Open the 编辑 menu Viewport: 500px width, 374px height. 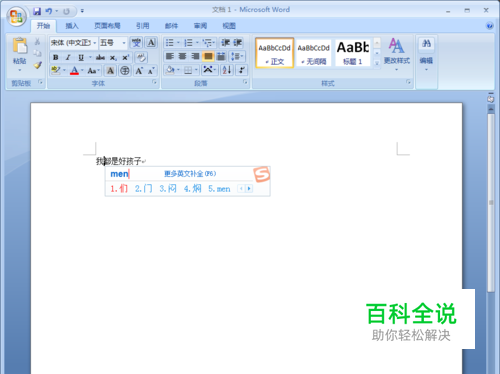point(426,54)
